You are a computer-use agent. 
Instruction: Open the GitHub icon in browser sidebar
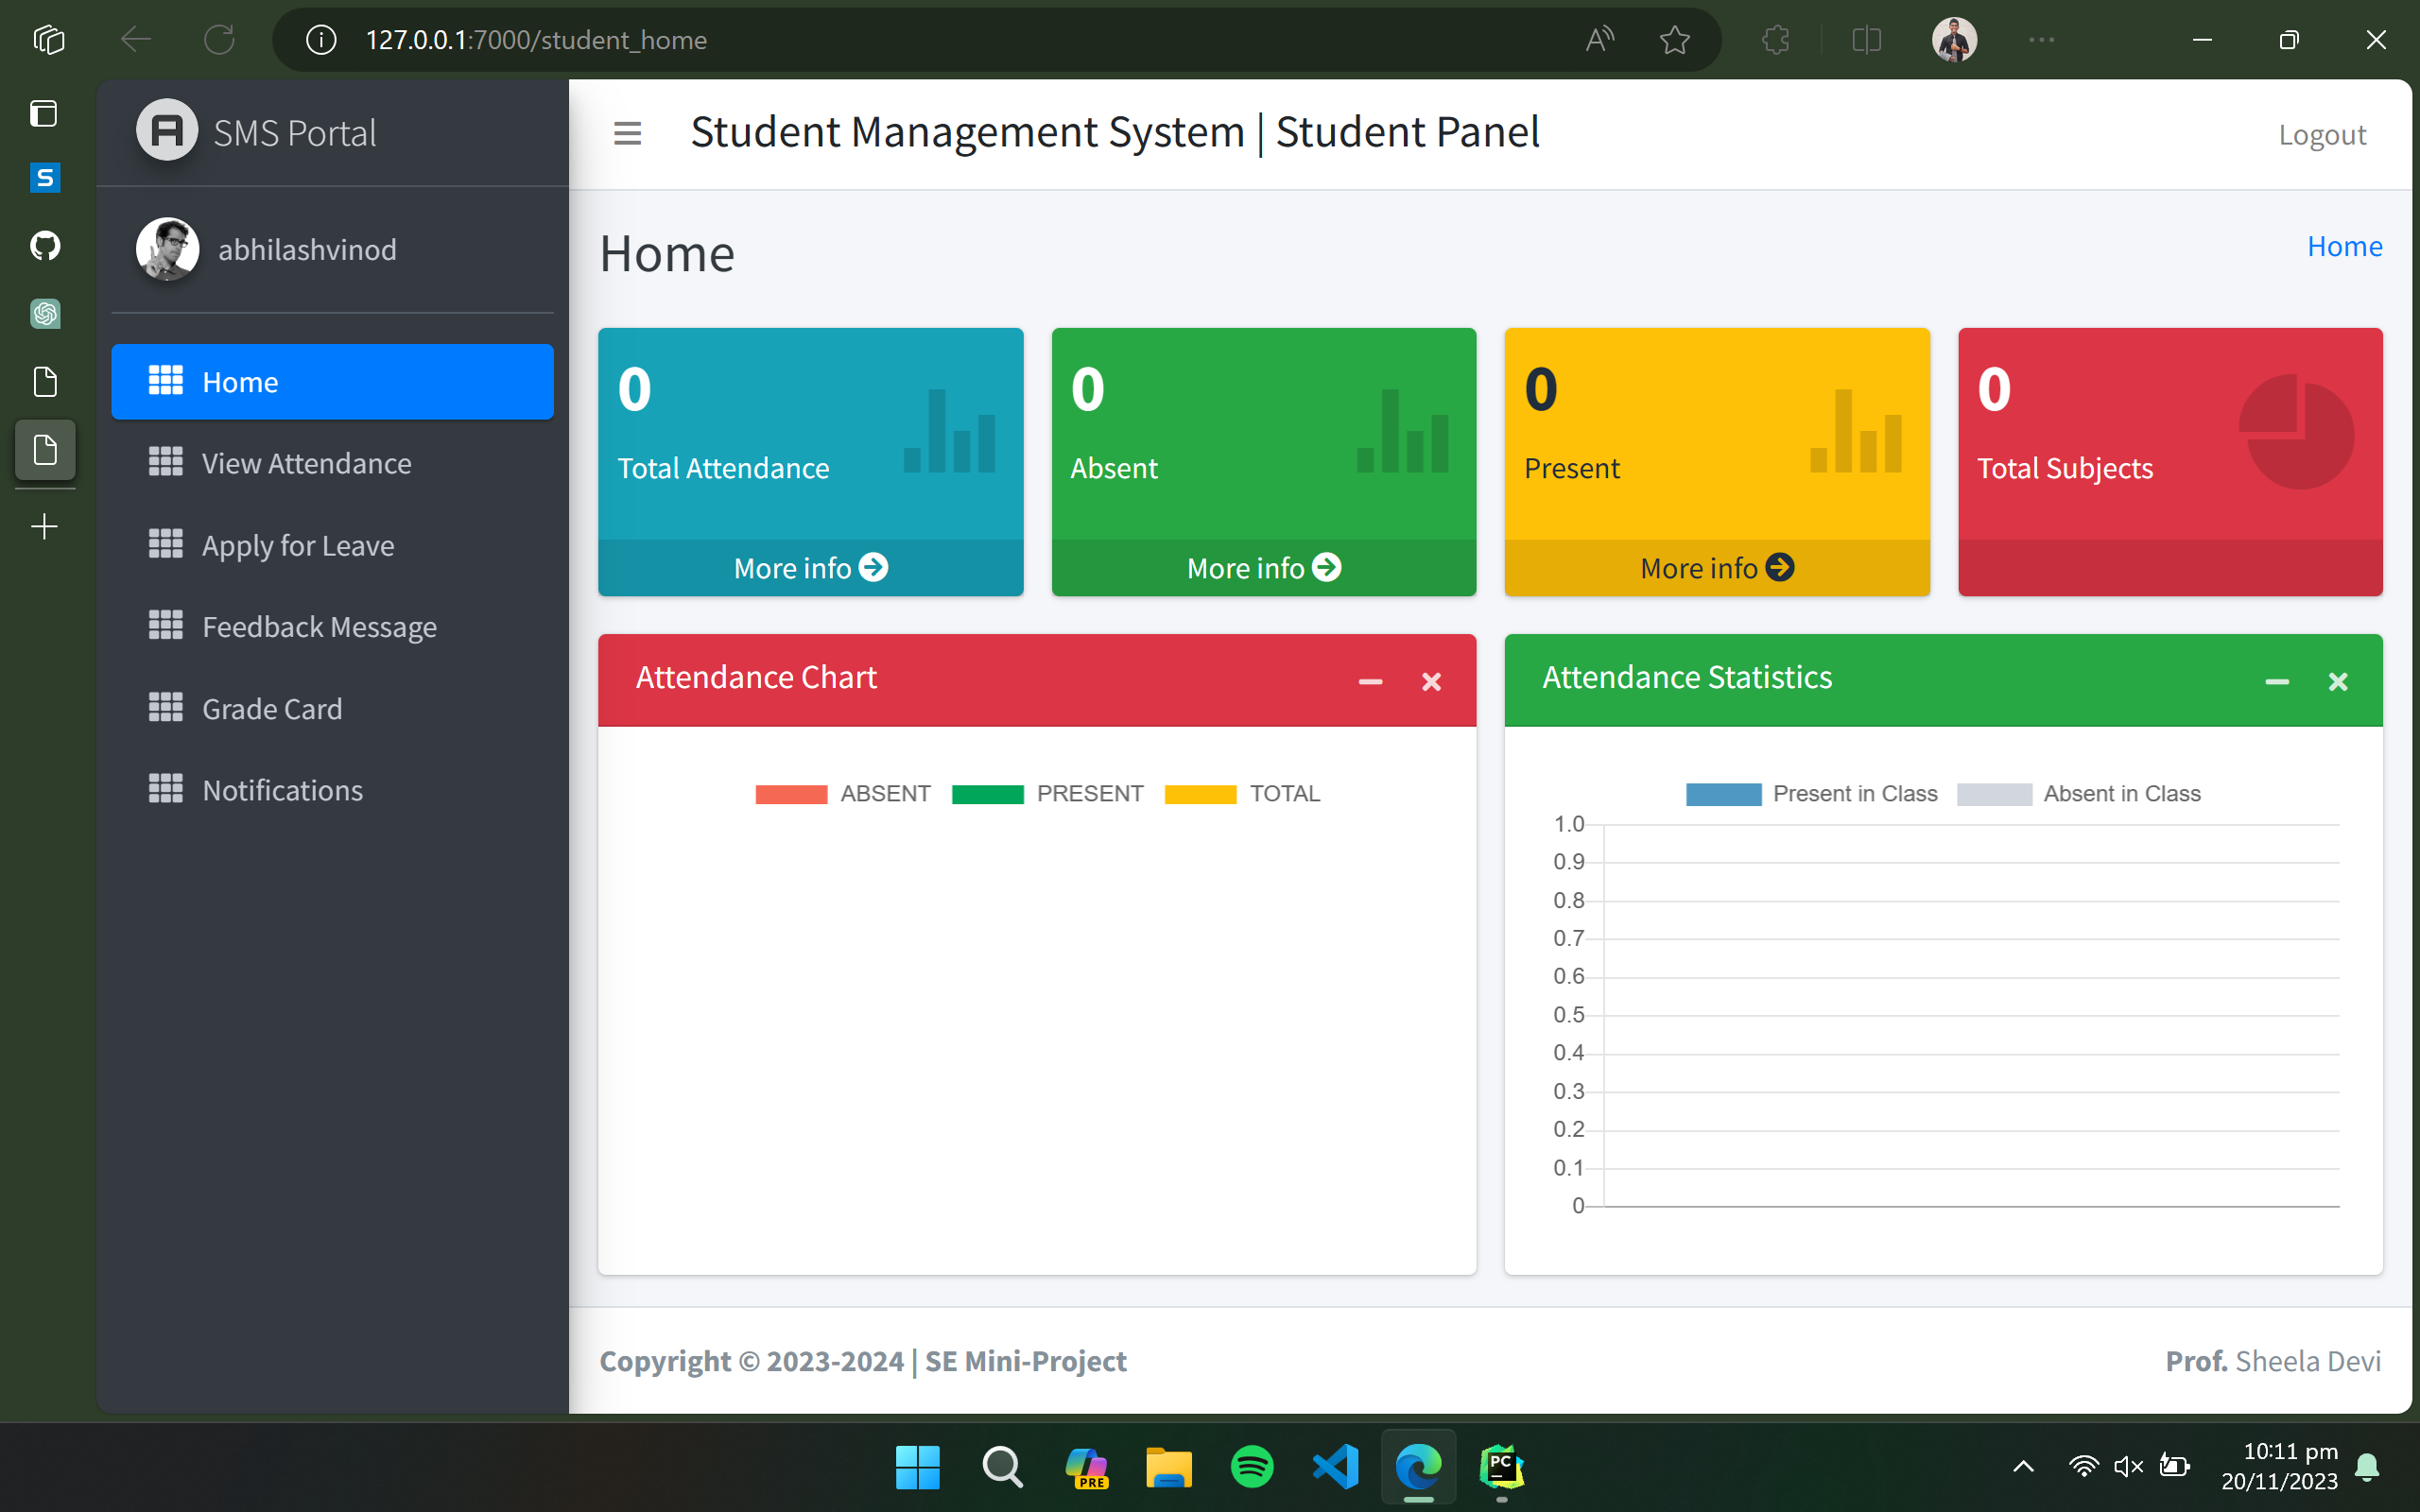coord(45,245)
